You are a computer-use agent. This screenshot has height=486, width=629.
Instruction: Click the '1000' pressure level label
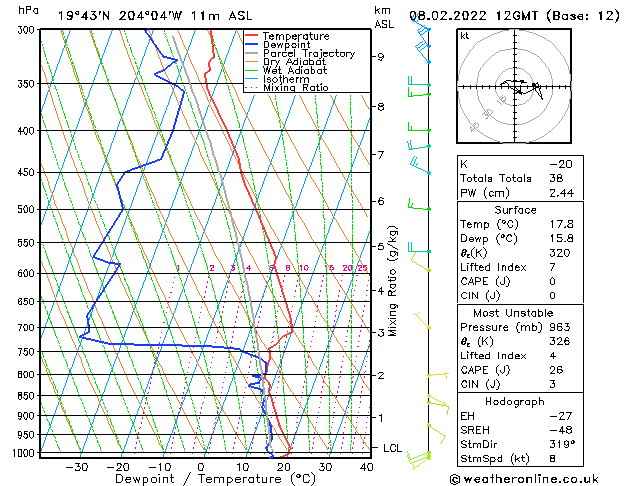pyautogui.click(x=26, y=453)
